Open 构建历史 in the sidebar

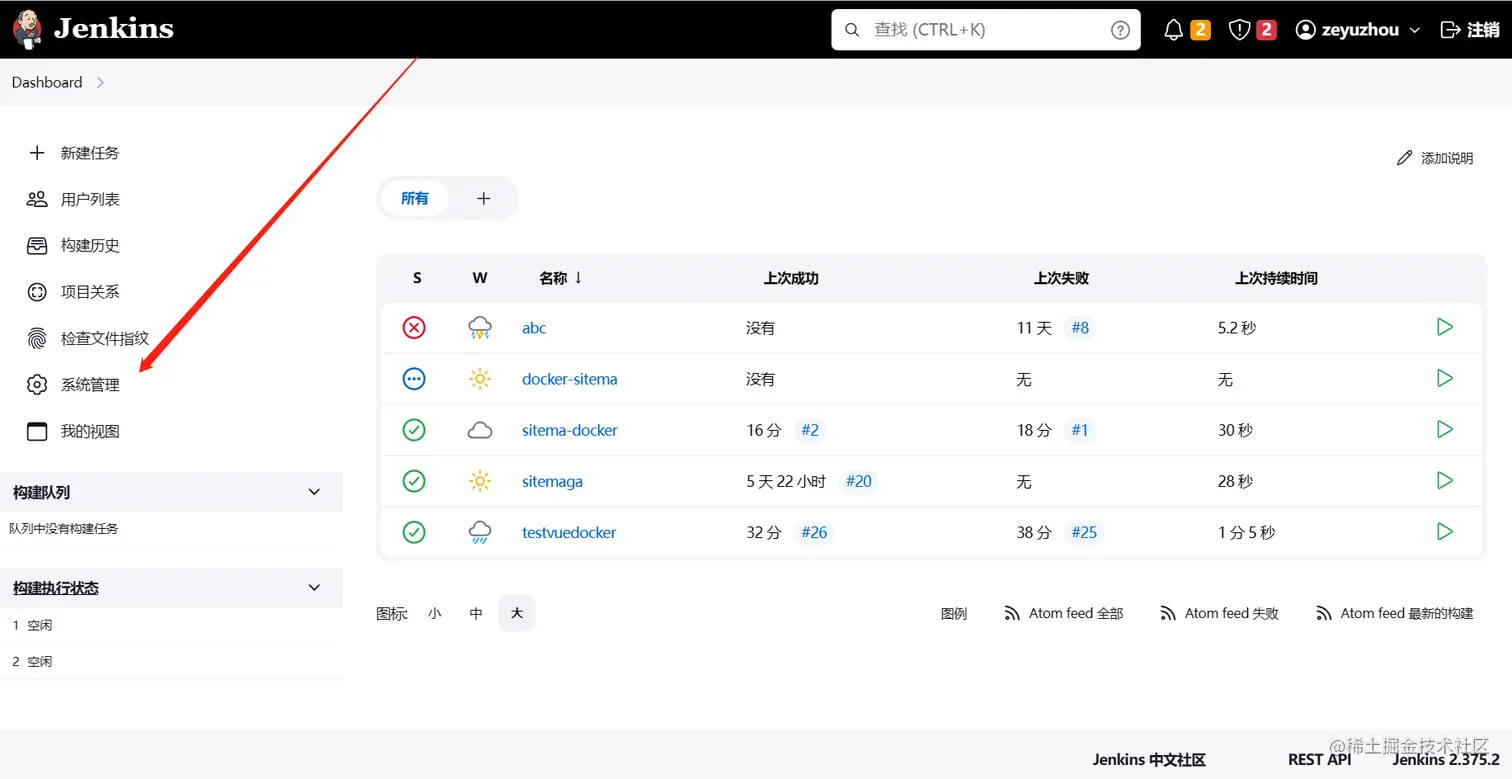[x=74, y=245]
